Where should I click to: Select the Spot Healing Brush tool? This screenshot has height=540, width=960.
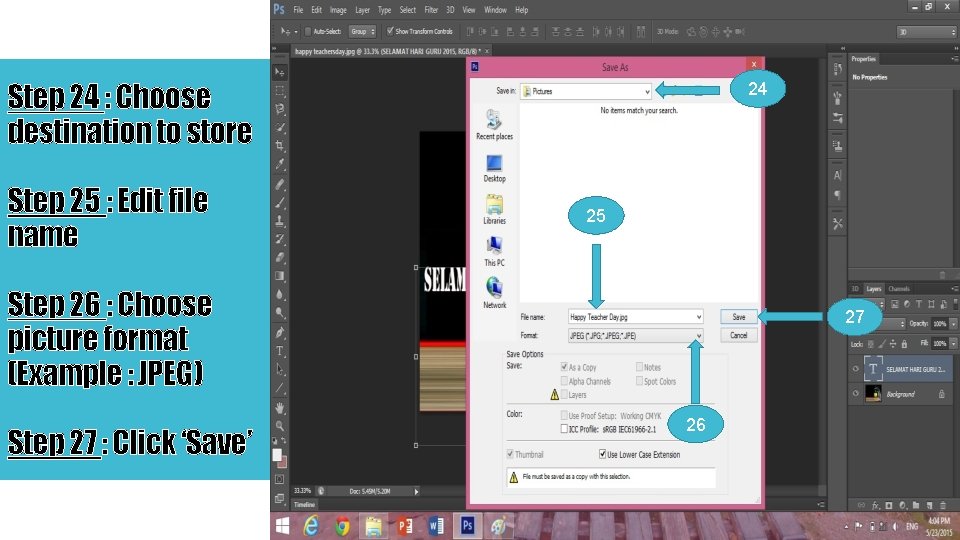click(x=280, y=184)
